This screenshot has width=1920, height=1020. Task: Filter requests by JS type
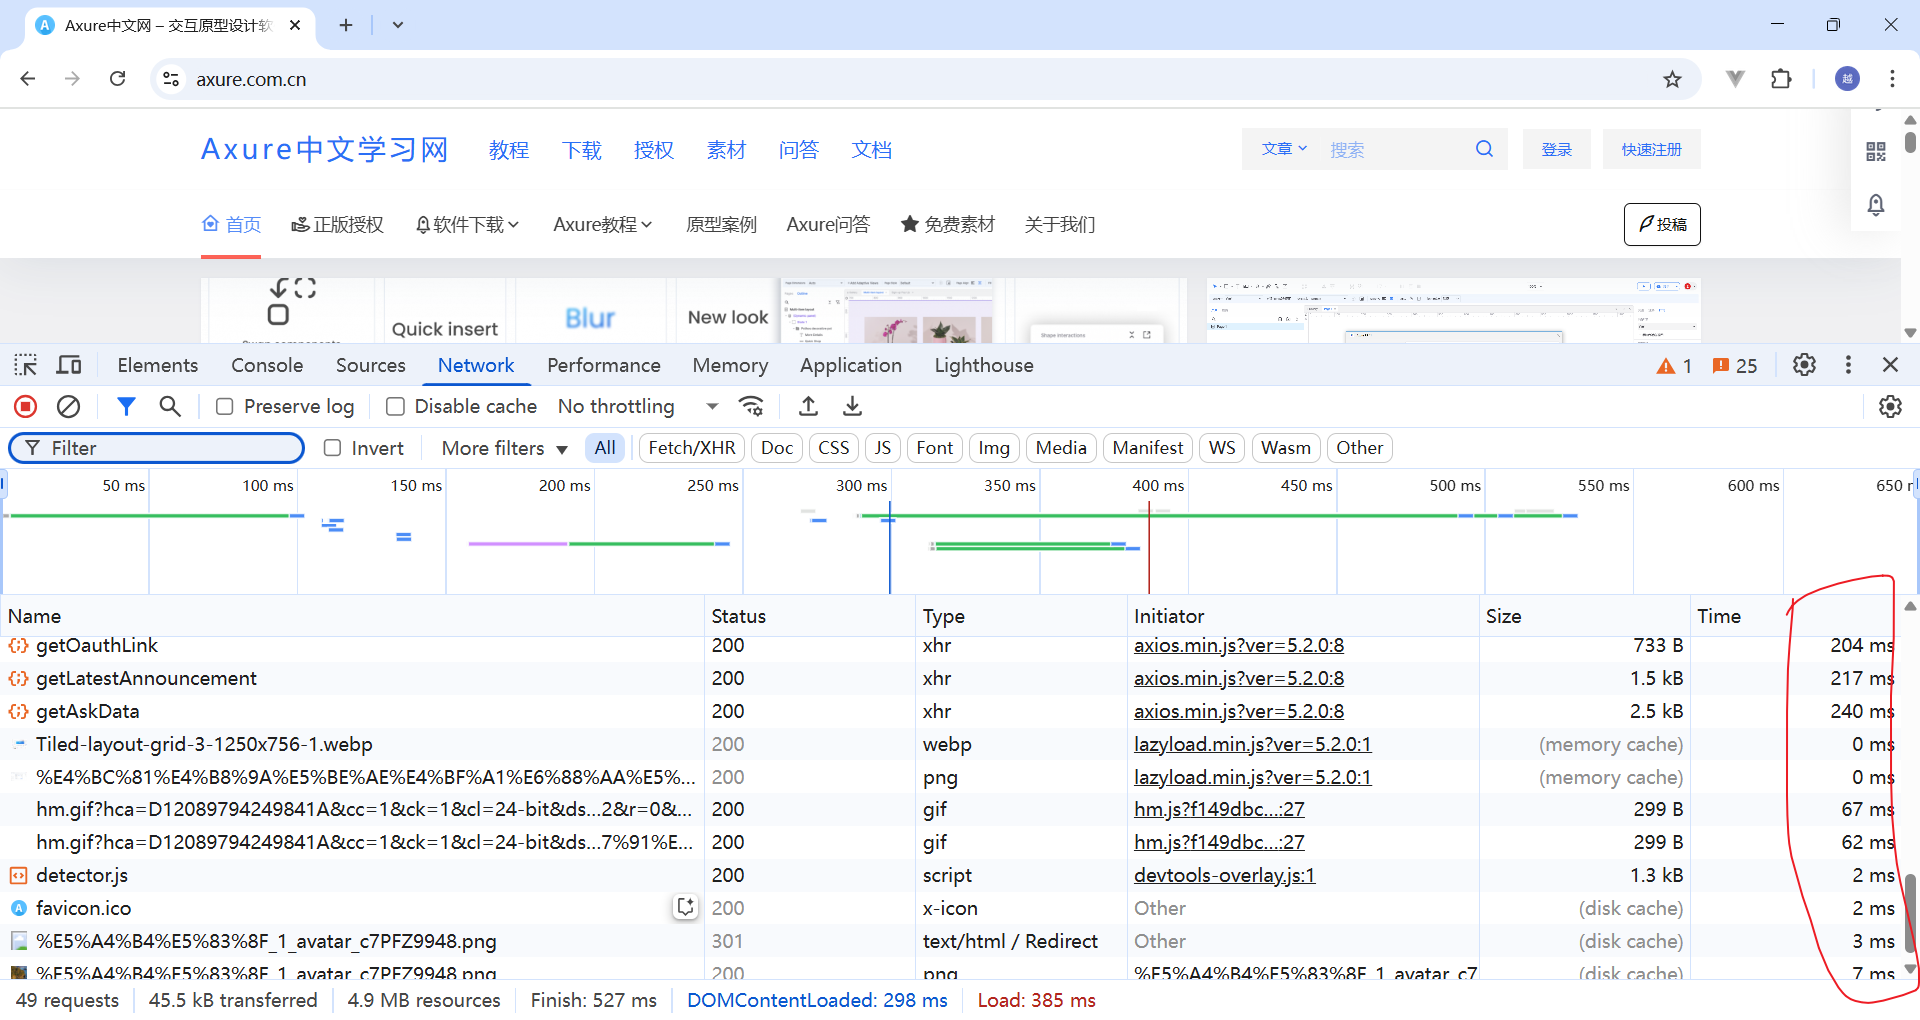883,448
